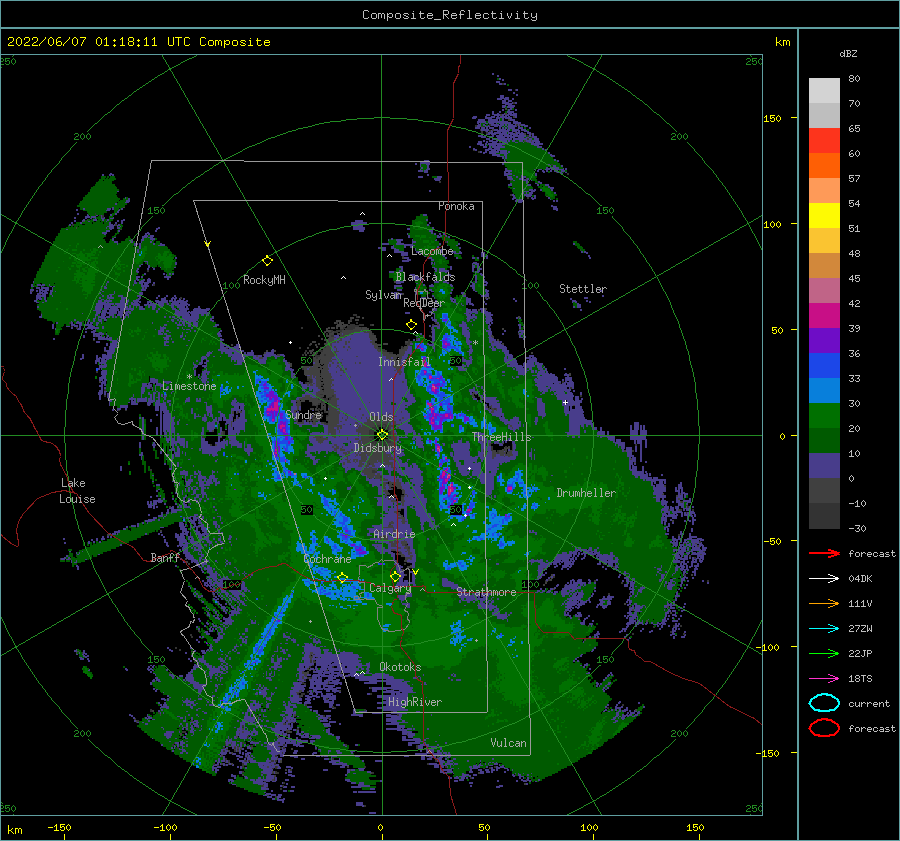Viewport: 900px width, 841px height.
Task: Click the Limestone map label
Action: tap(189, 386)
